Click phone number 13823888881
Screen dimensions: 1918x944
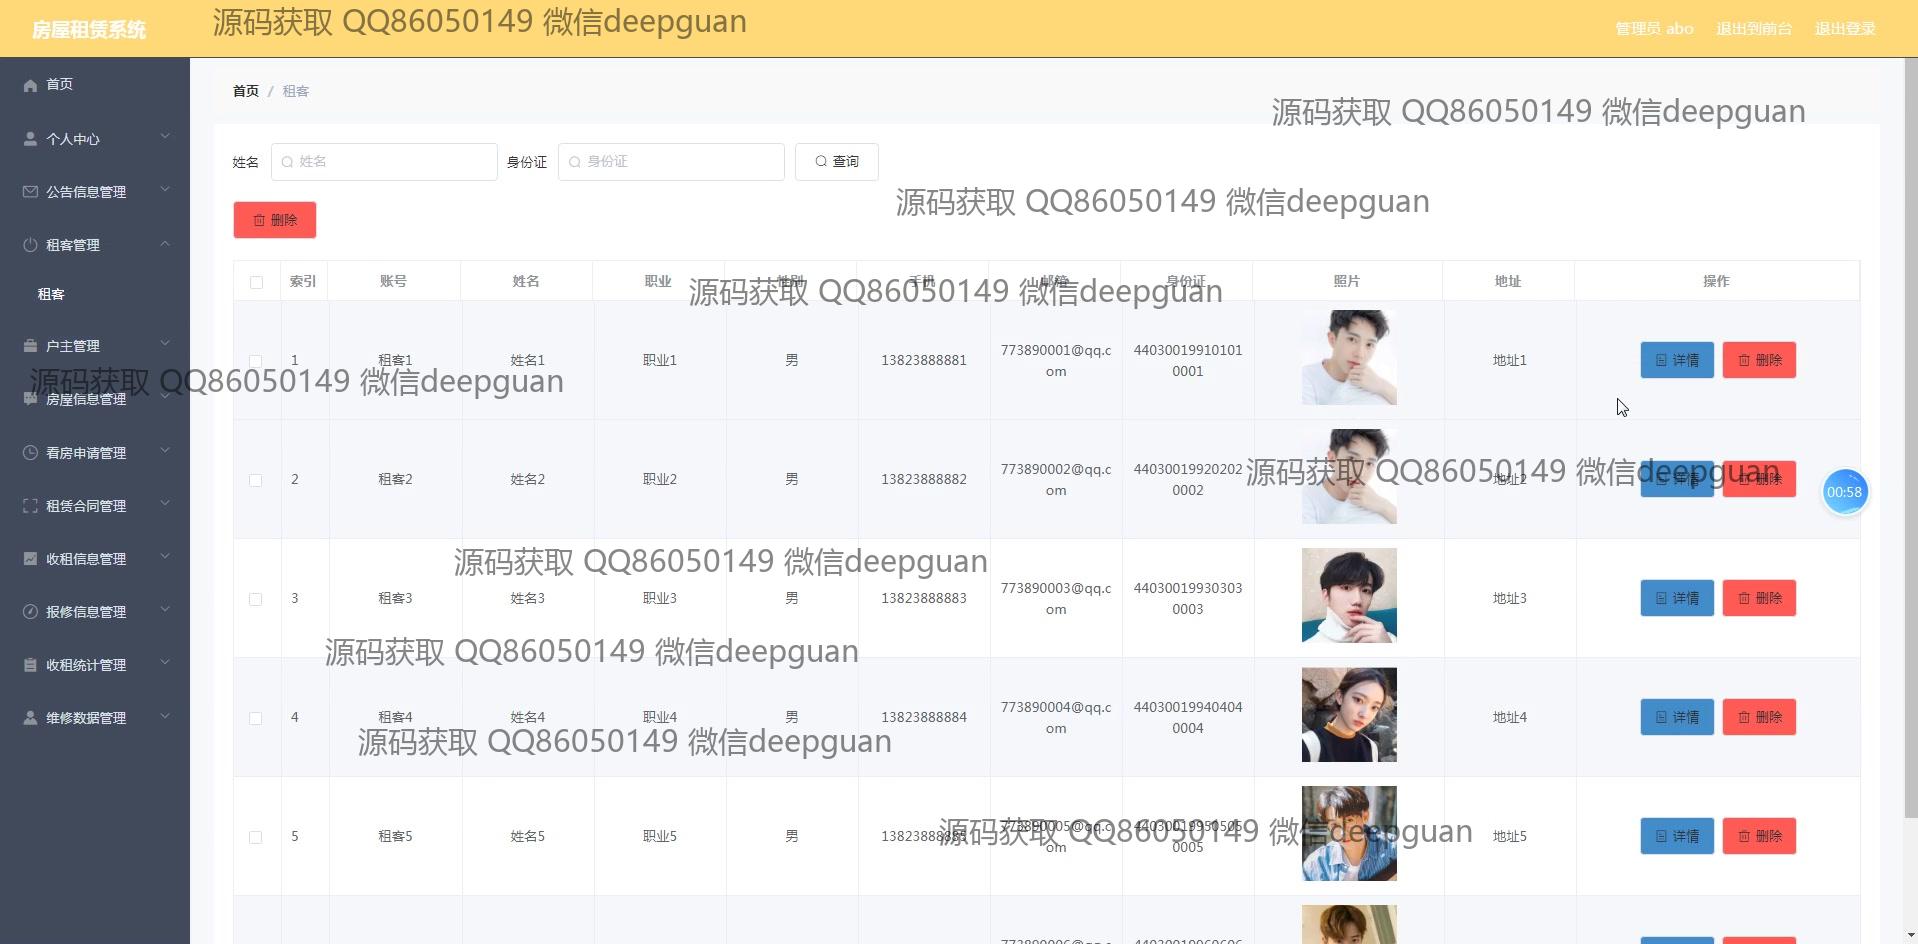coord(924,360)
